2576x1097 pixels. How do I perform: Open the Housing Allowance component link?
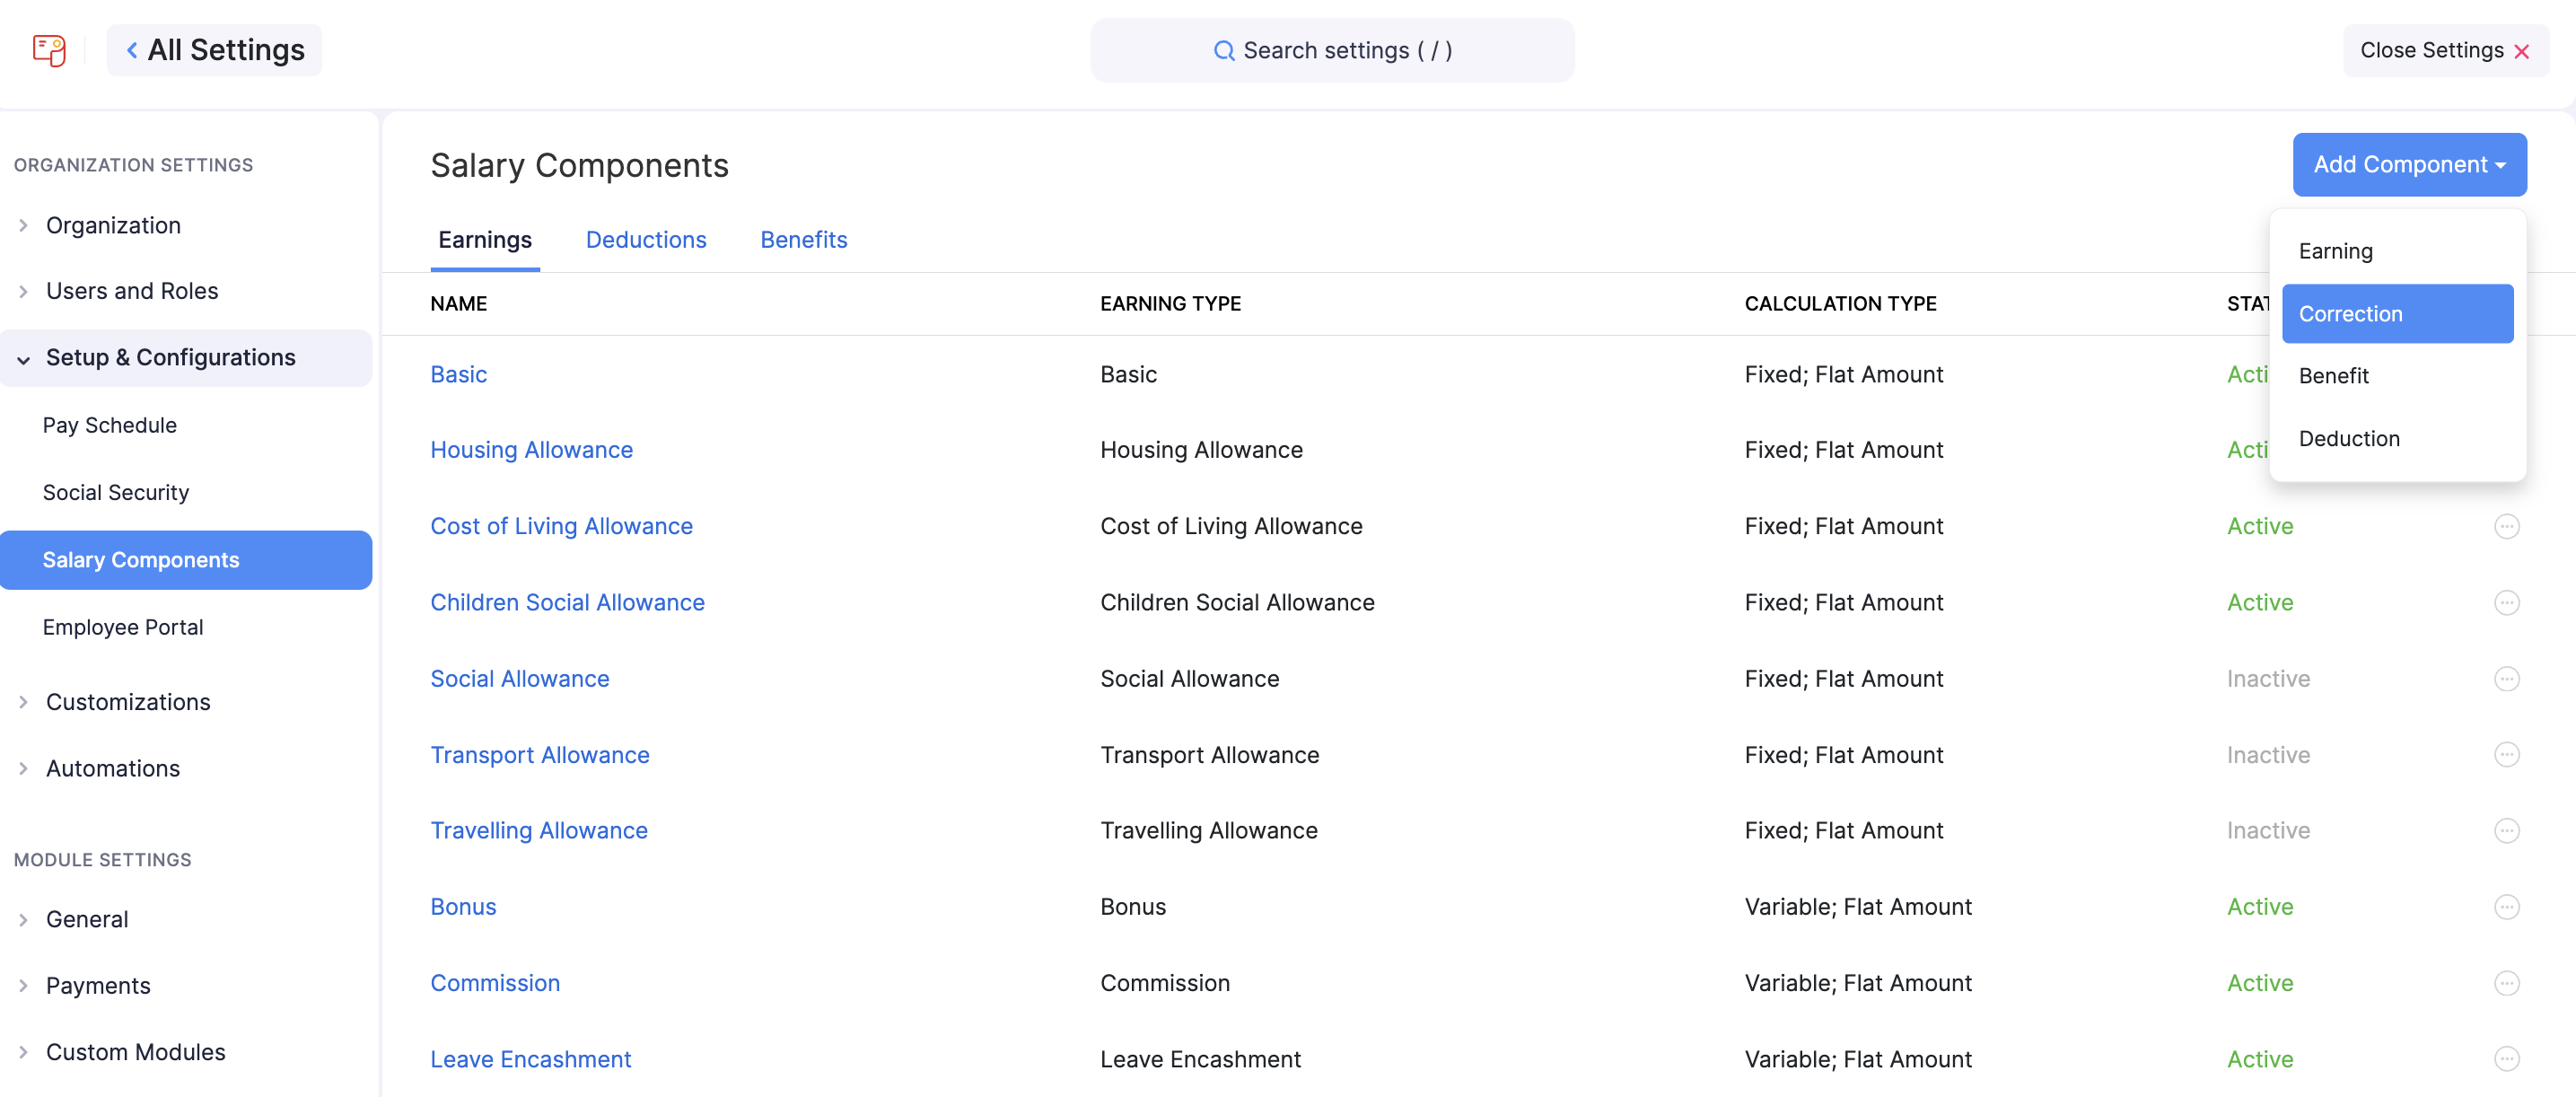[531, 449]
